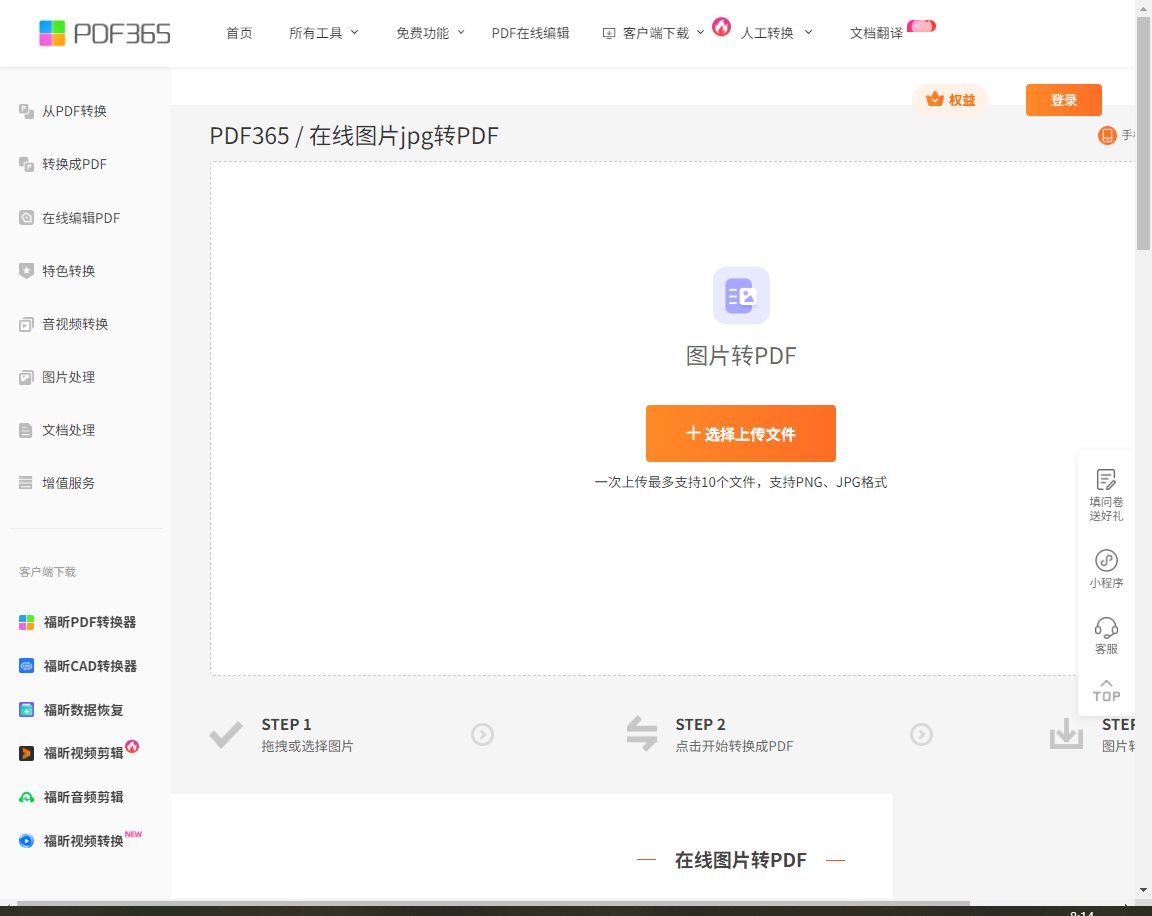Click the 福昕数据恢复 icon
This screenshot has height=916, width=1152.
(x=26, y=710)
